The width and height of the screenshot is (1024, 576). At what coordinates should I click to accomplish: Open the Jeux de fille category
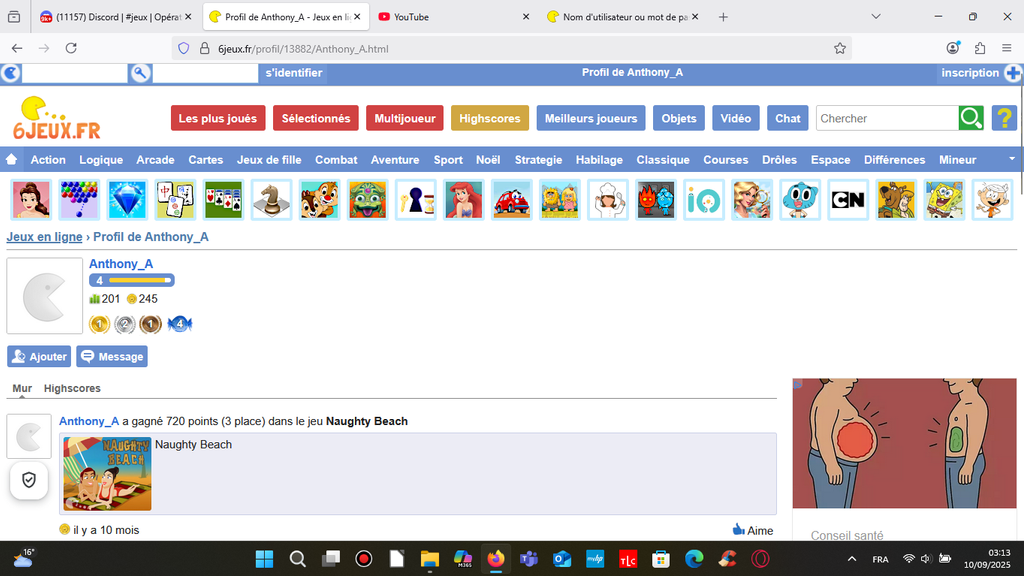click(x=269, y=160)
